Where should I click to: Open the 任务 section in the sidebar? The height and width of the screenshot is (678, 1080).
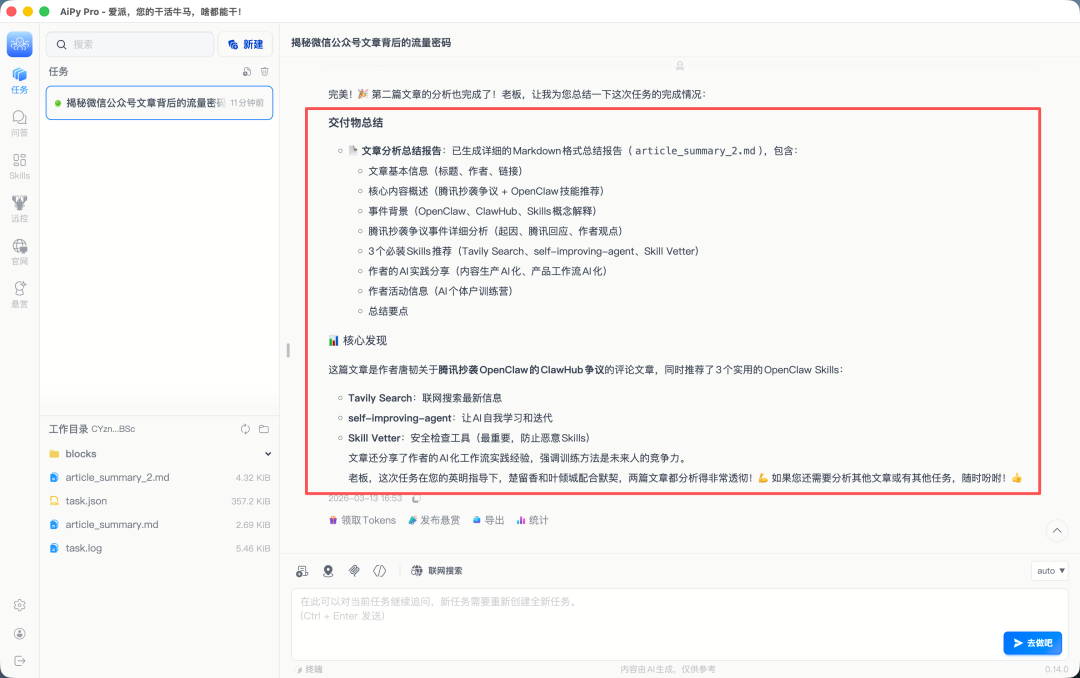tap(19, 81)
